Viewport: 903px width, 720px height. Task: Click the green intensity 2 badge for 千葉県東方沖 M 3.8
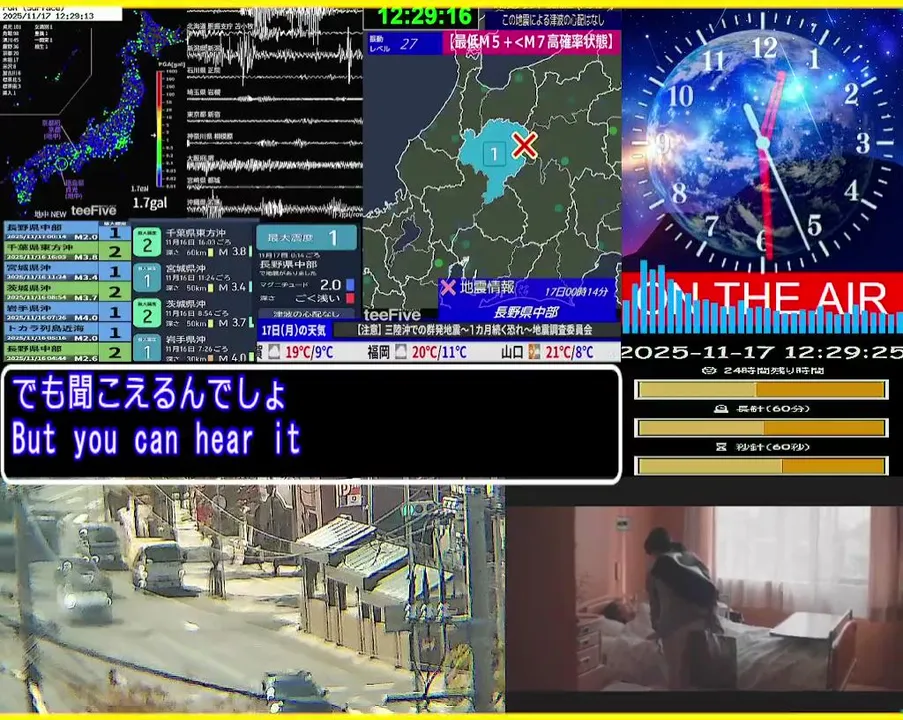point(147,242)
